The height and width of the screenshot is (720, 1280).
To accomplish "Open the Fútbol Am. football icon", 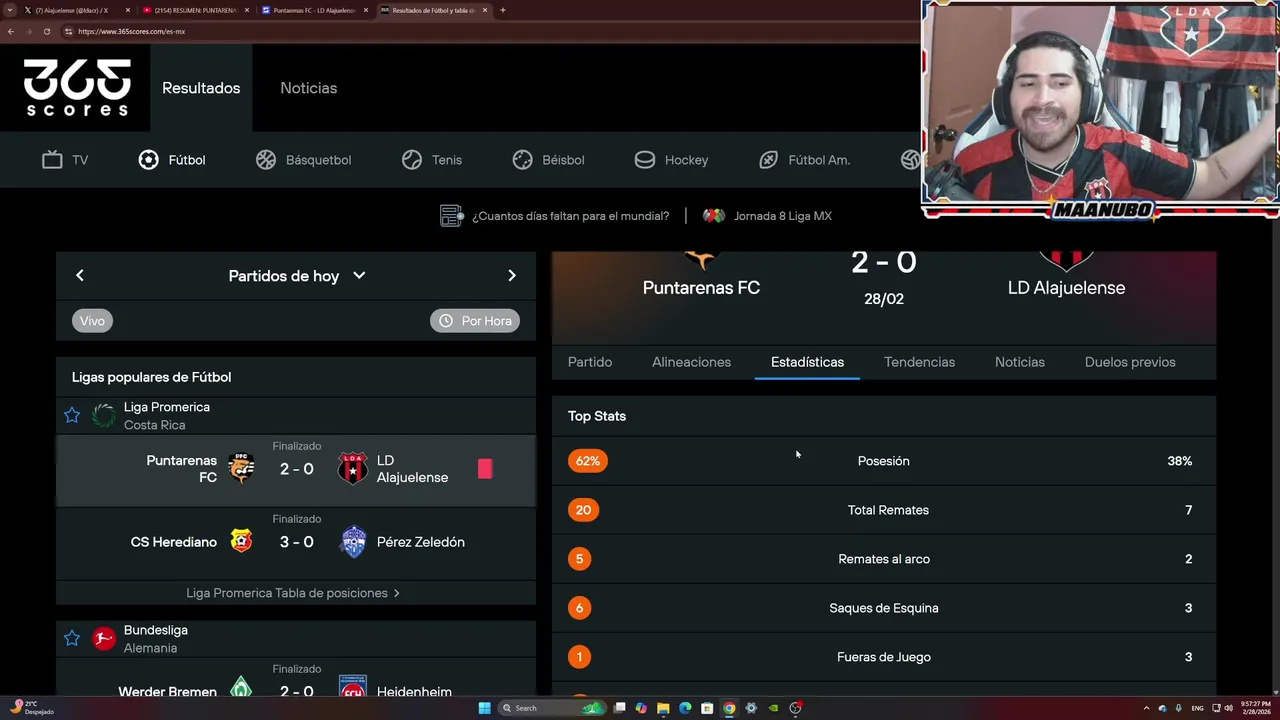I will coord(768,160).
